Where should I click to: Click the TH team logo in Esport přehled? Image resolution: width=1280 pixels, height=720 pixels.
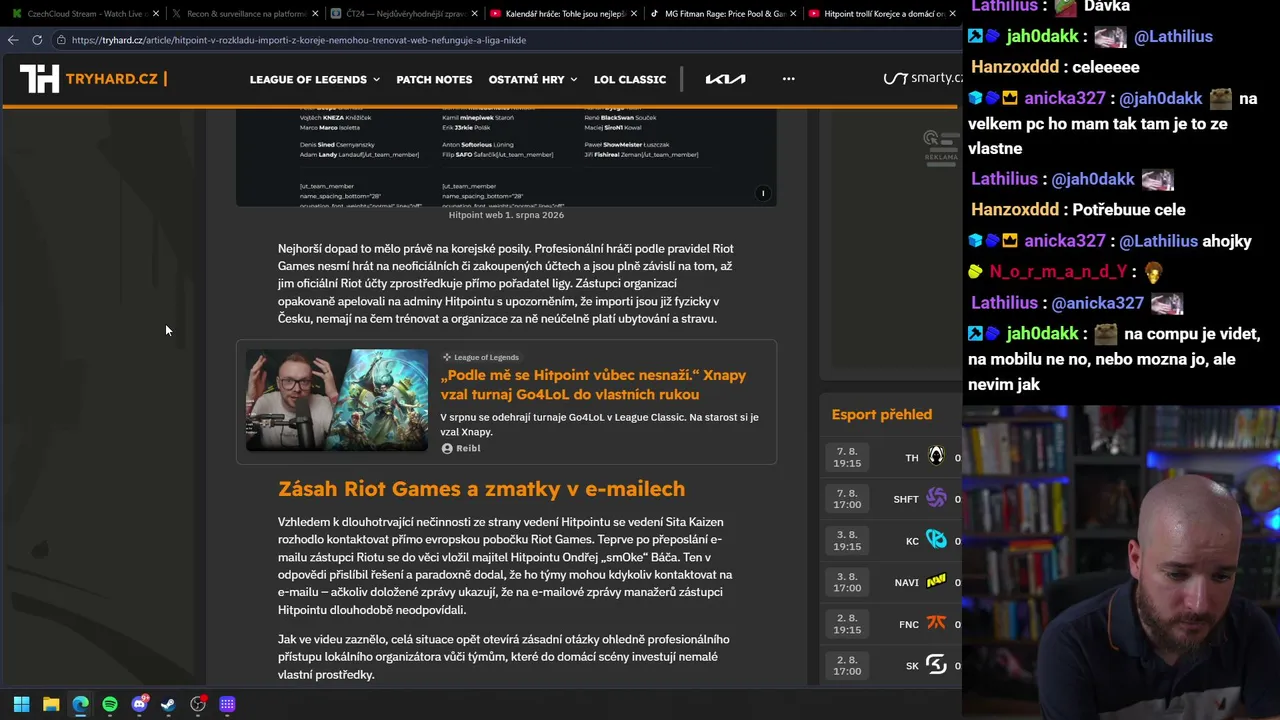pyautogui.click(x=936, y=457)
